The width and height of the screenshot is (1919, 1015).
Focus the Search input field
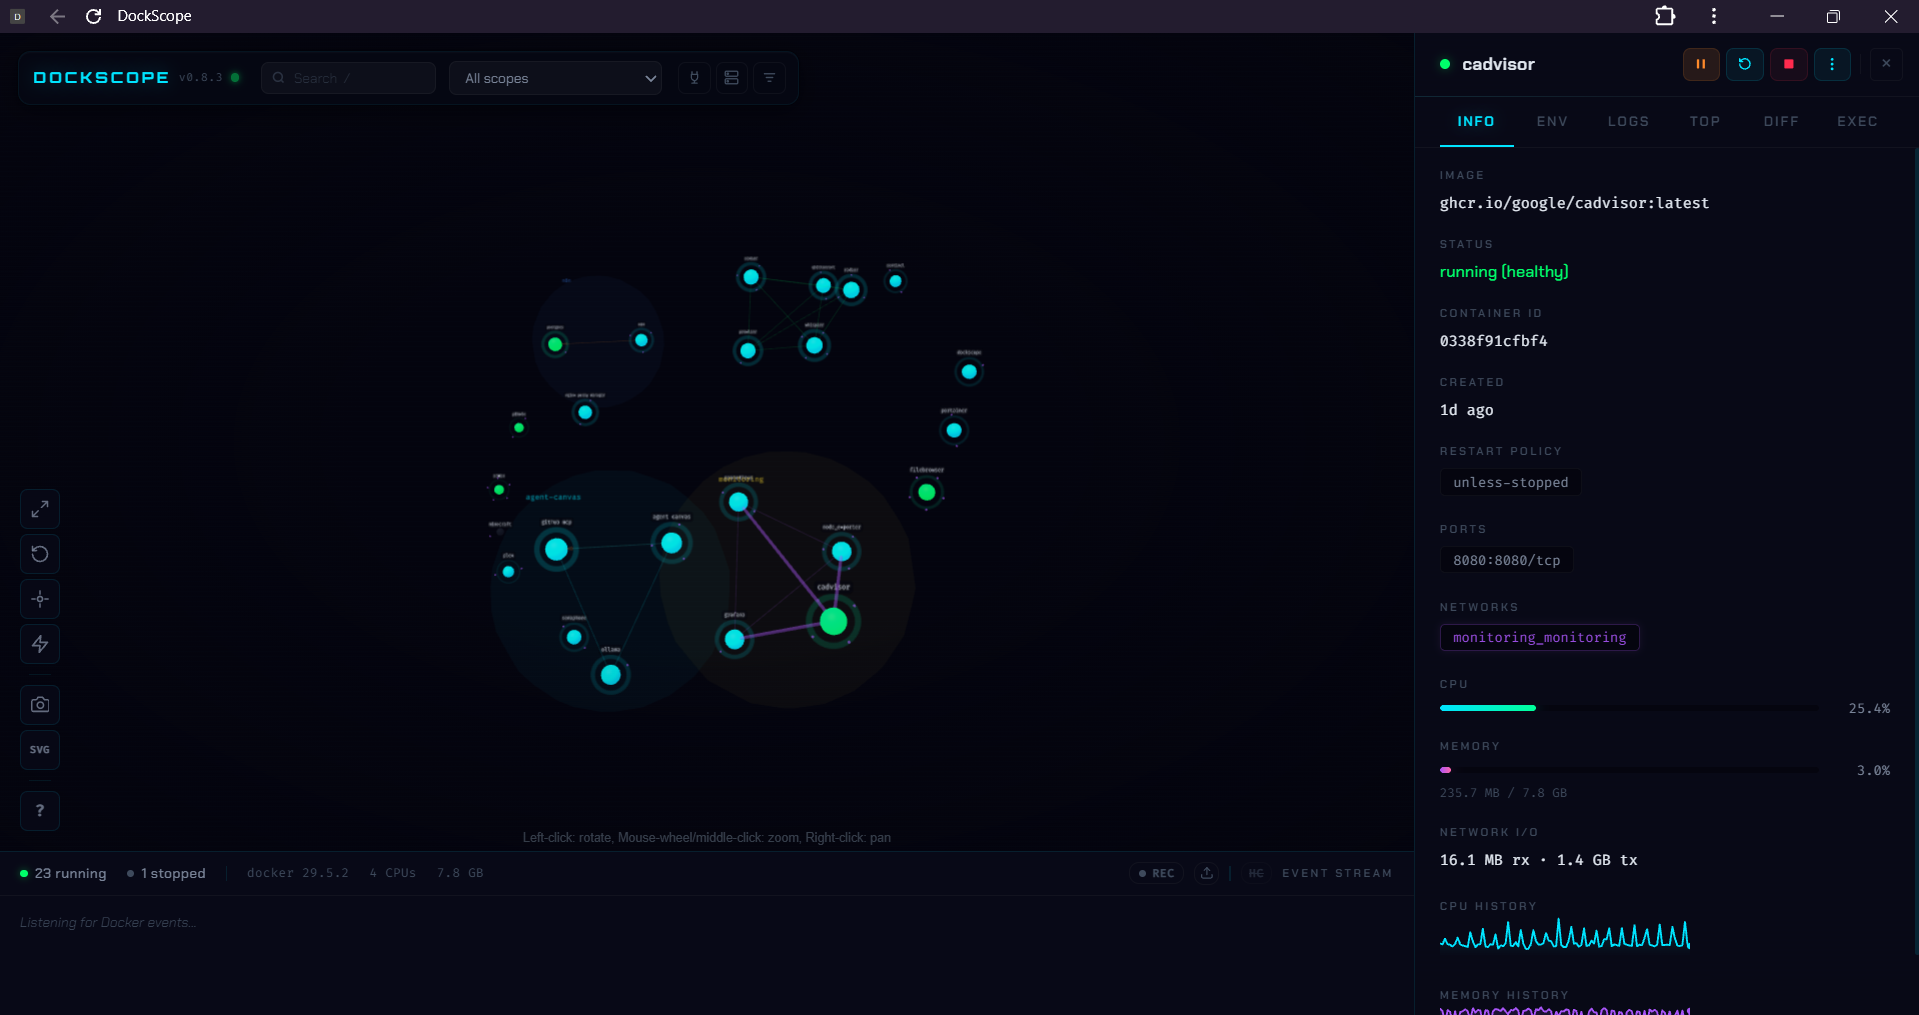(x=348, y=78)
